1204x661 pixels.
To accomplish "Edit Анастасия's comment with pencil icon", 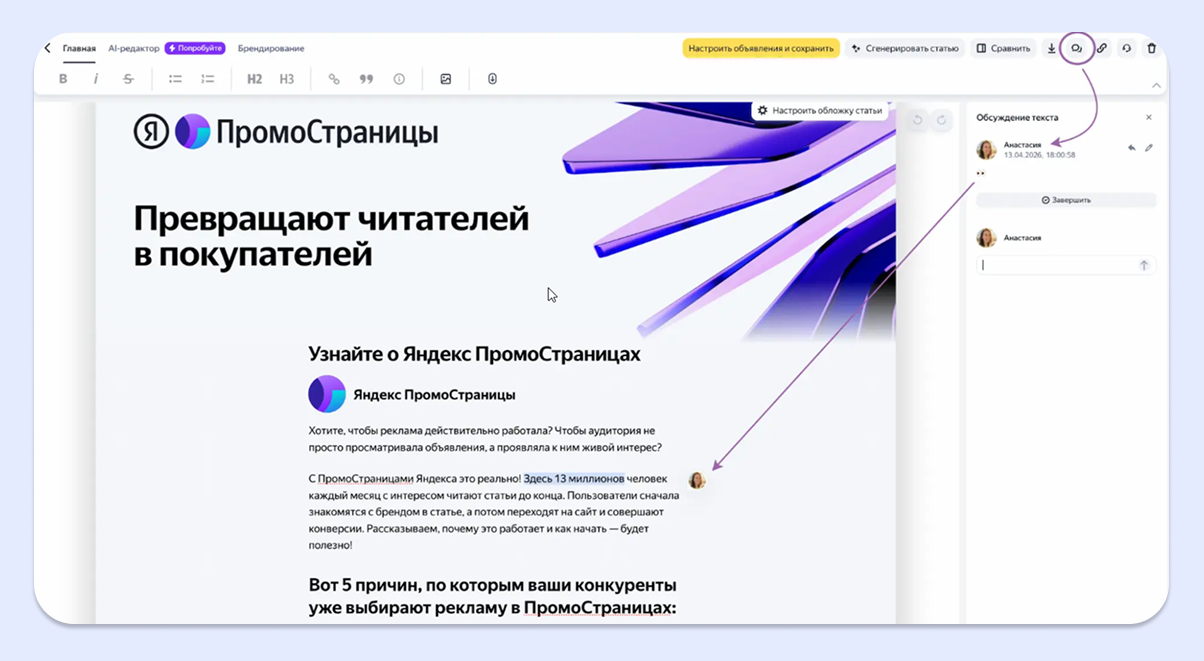I will pos(1148,147).
